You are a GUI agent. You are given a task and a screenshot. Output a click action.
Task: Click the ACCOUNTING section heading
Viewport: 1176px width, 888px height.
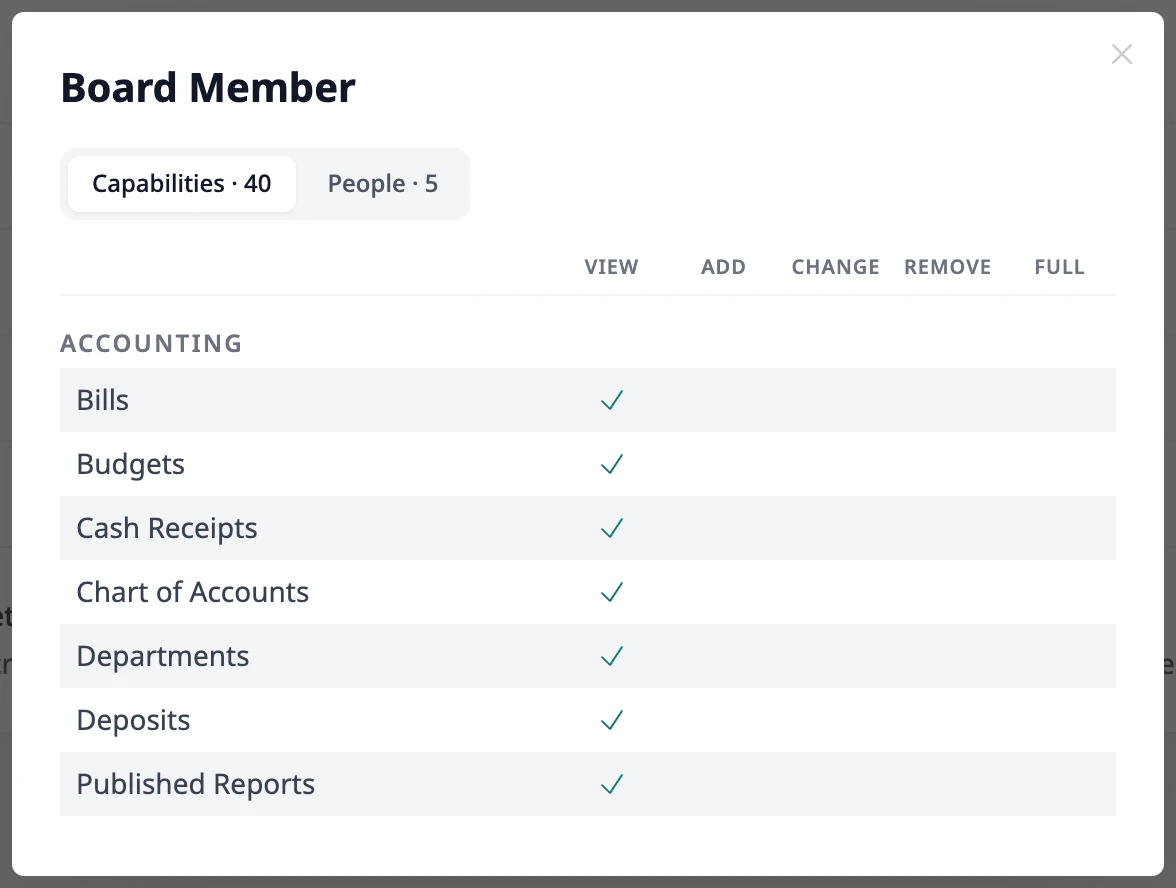coord(152,344)
